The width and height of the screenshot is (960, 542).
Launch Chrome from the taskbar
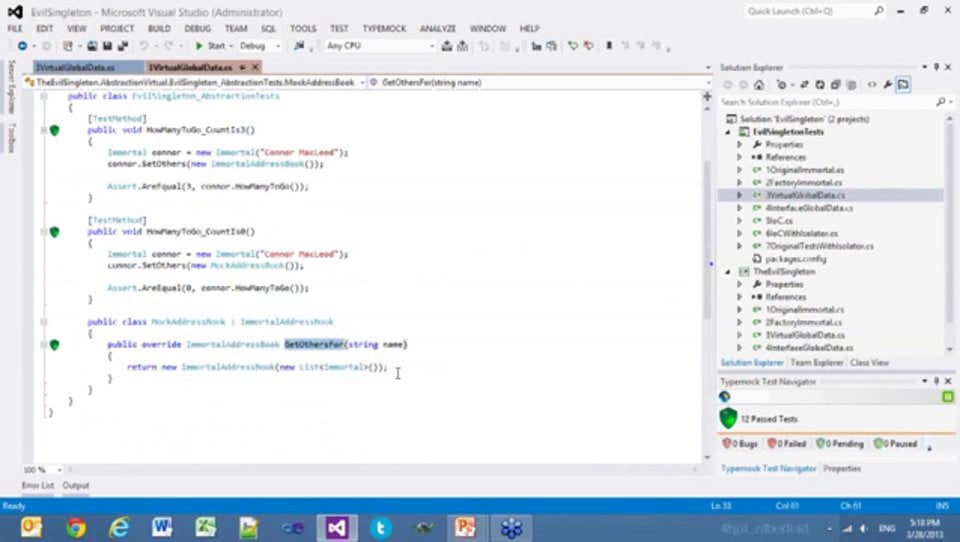pos(76,528)
